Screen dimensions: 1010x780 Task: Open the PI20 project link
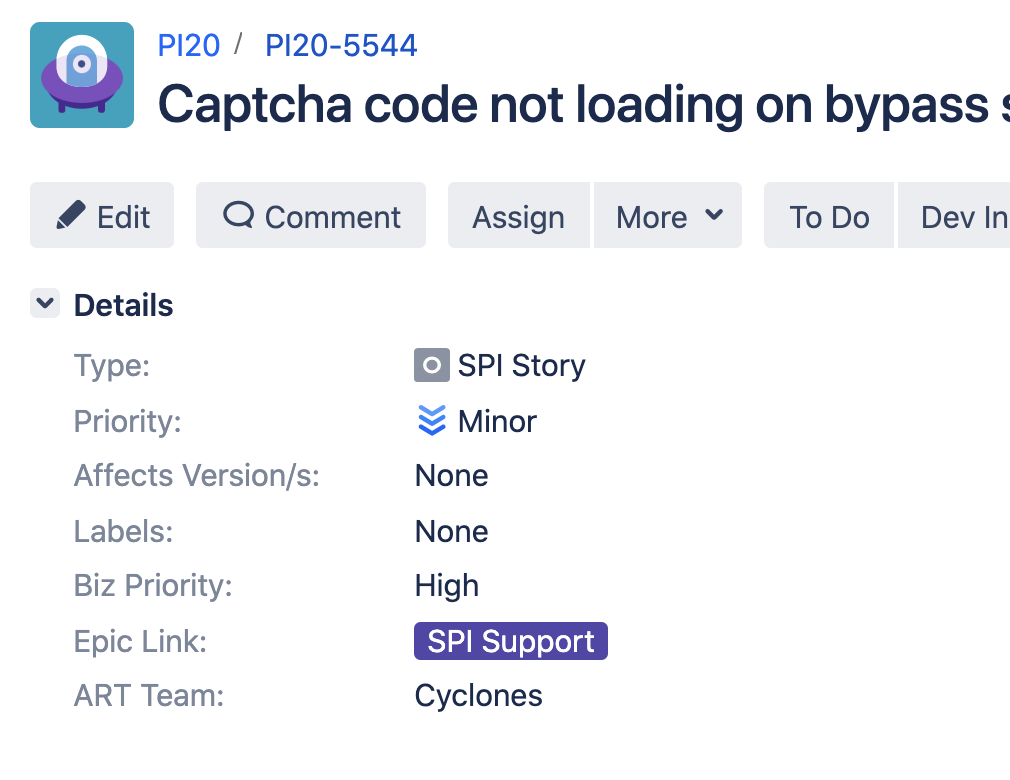[x=189, y=46]
